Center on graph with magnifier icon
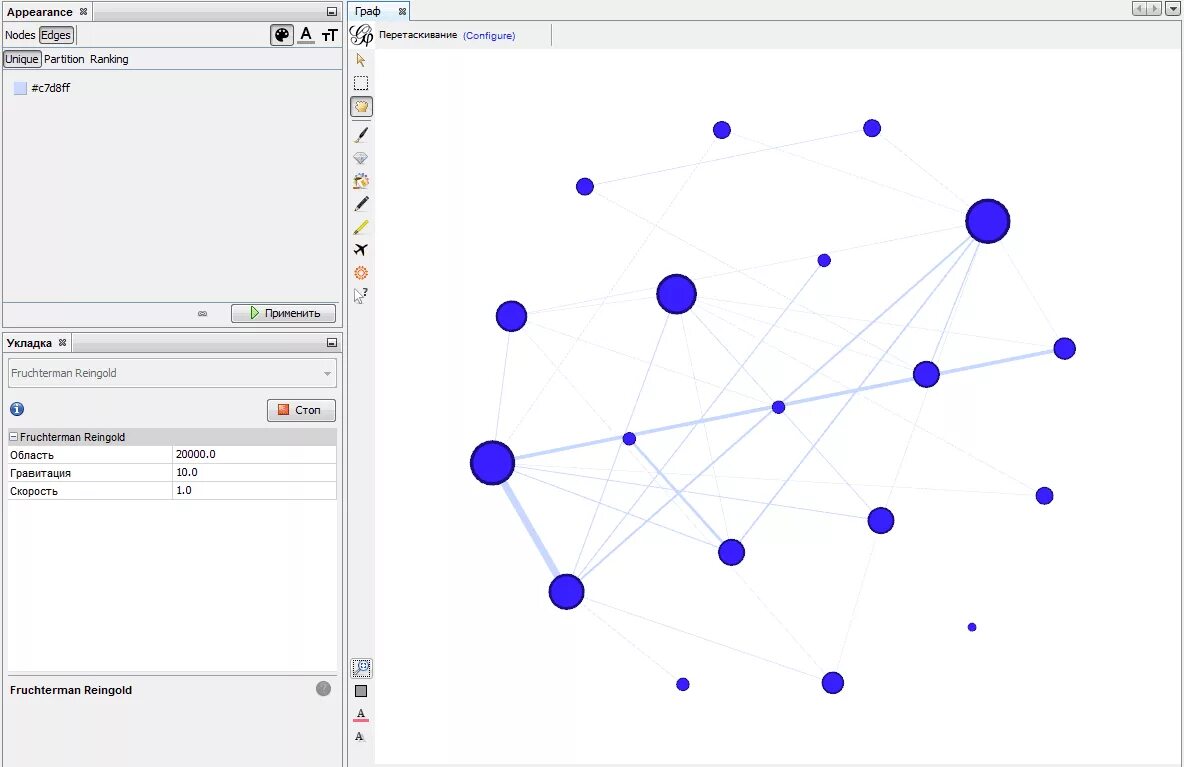Image resolution: width=1184 pixels, height=767 pixels. coord(362,667)
